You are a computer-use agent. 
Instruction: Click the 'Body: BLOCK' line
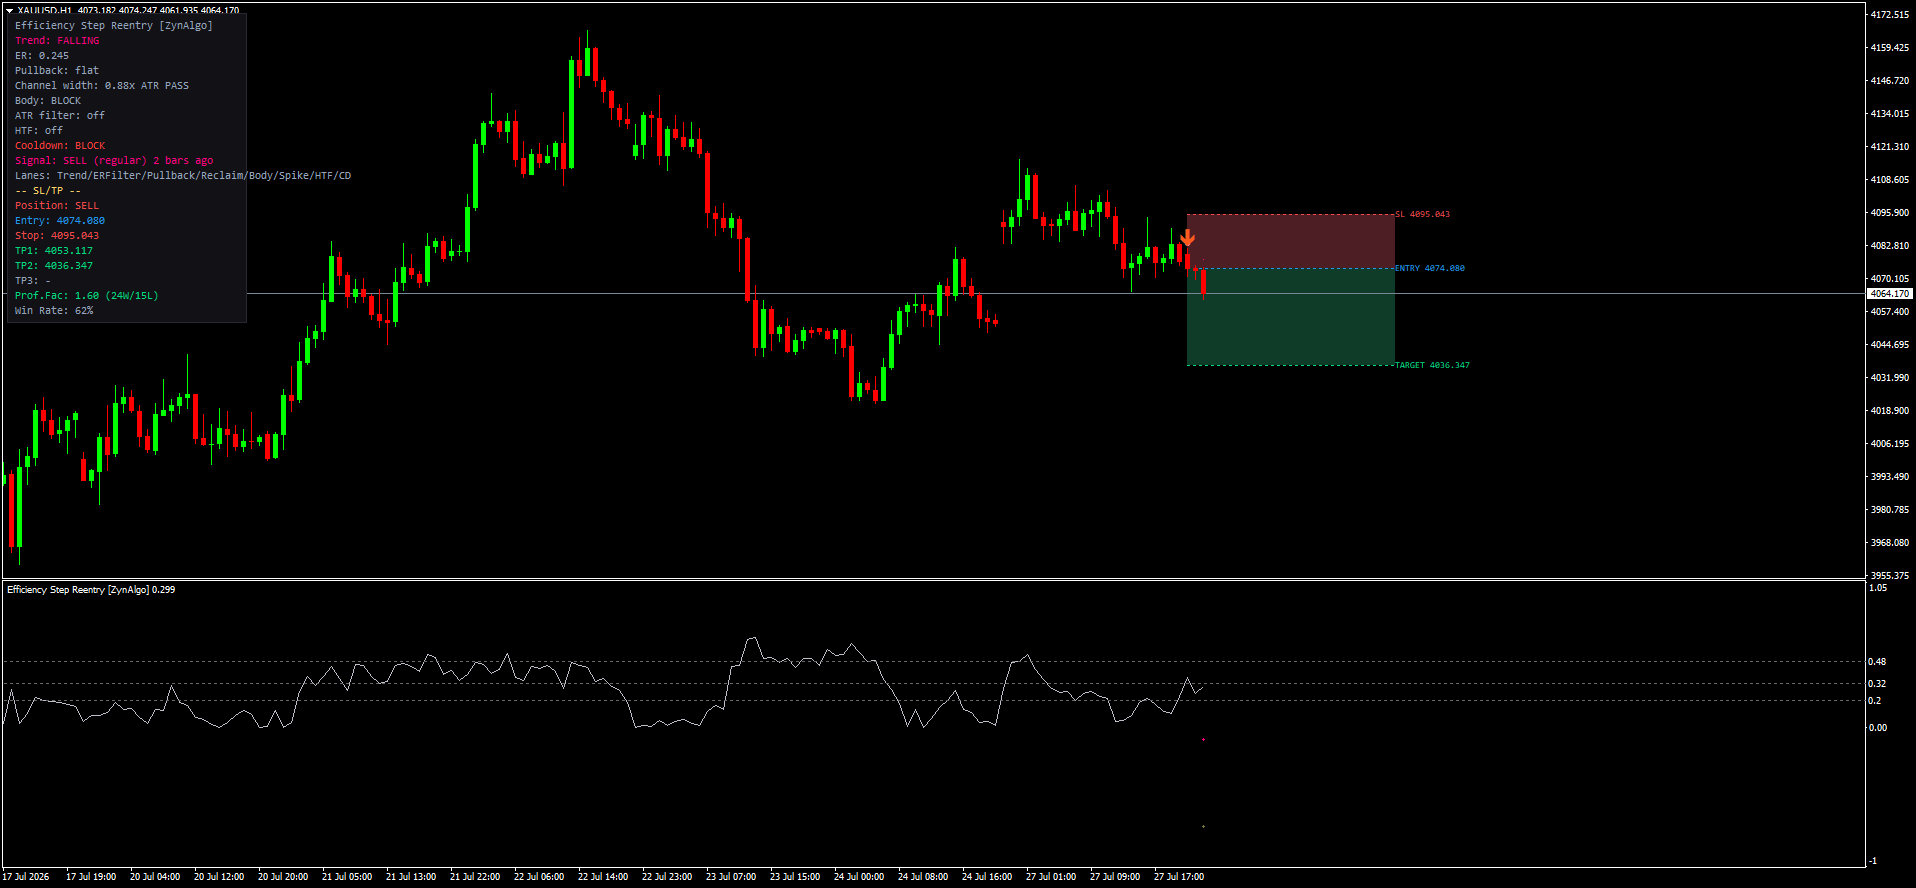pyautogui.click(x=48, y=101)
